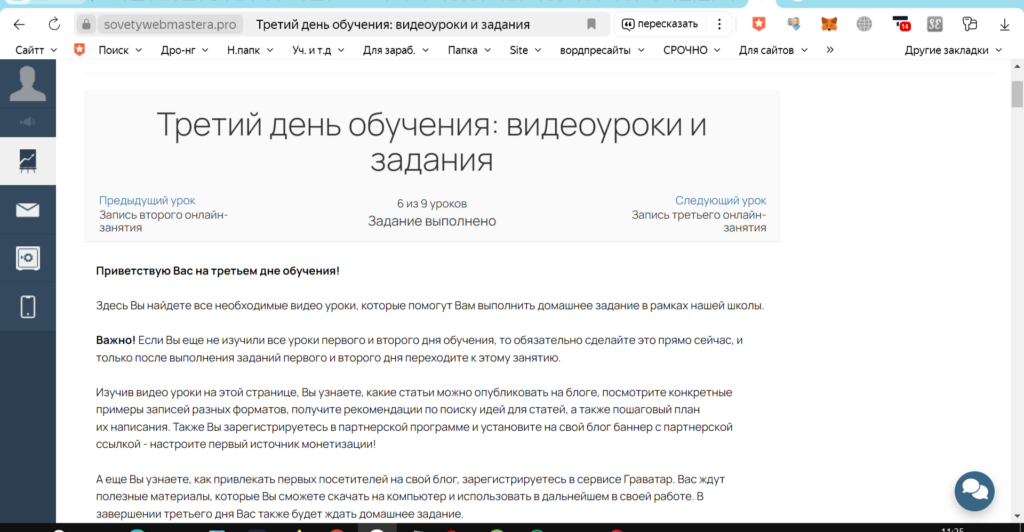
Task: Click the gray globe extension icon
Action: pyautogui.click(x=864, y=24)
